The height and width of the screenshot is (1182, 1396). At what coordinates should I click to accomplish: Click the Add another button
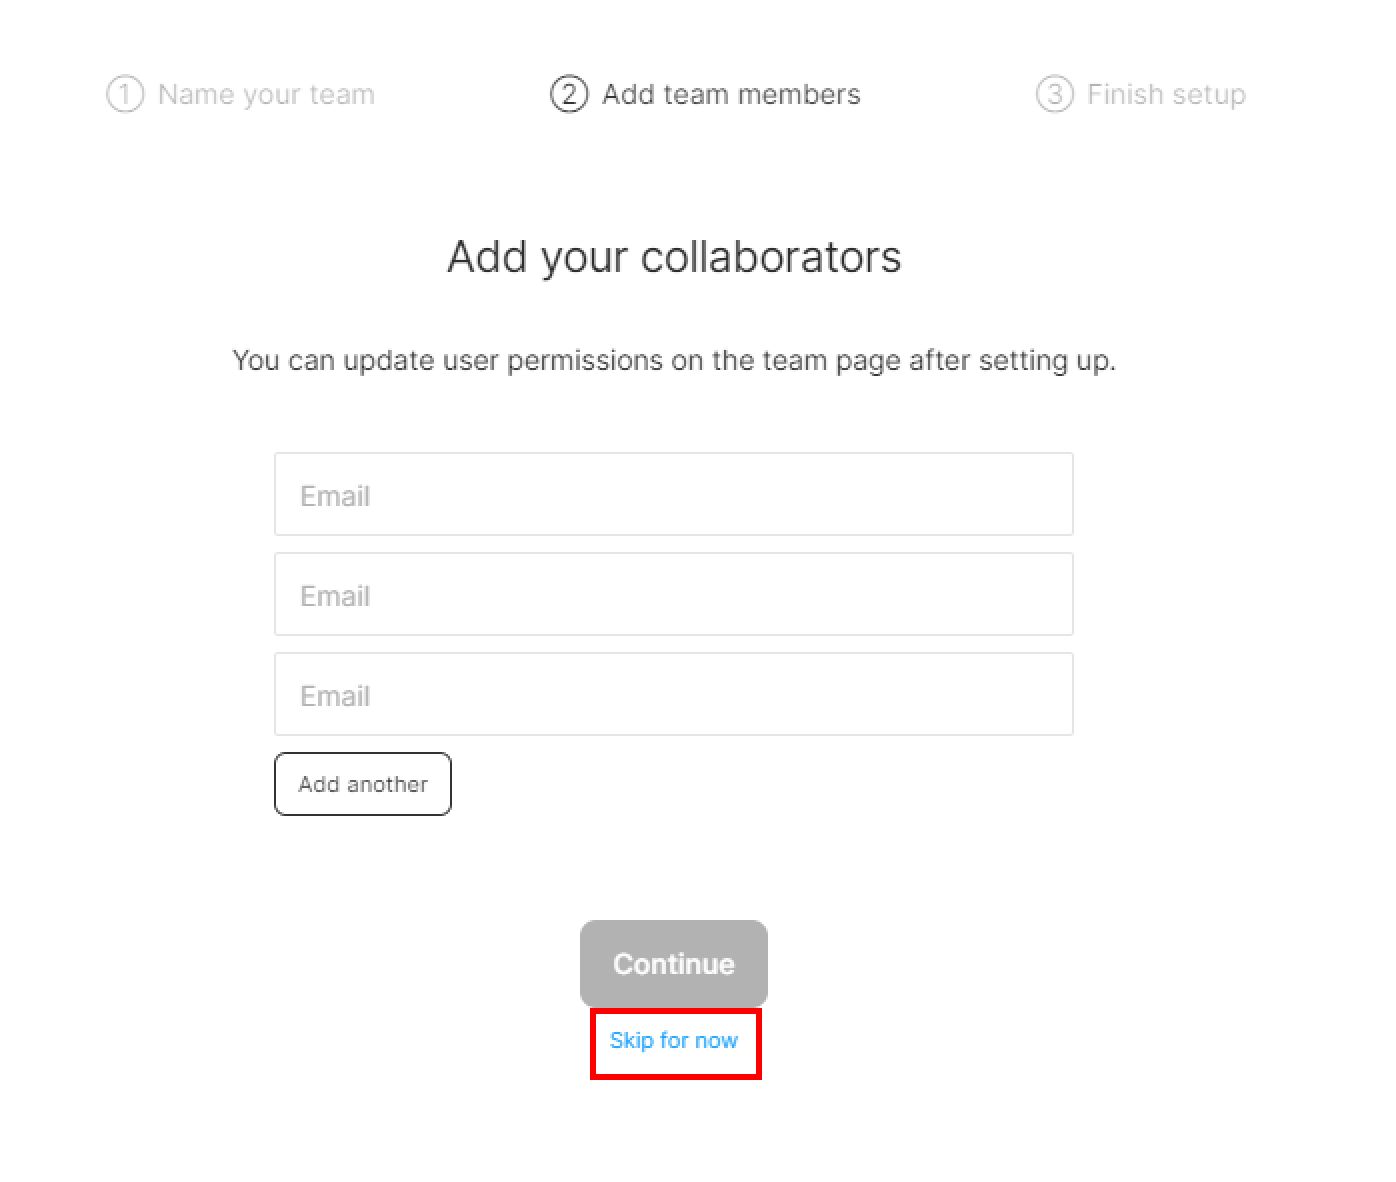(x=363, y=784)
